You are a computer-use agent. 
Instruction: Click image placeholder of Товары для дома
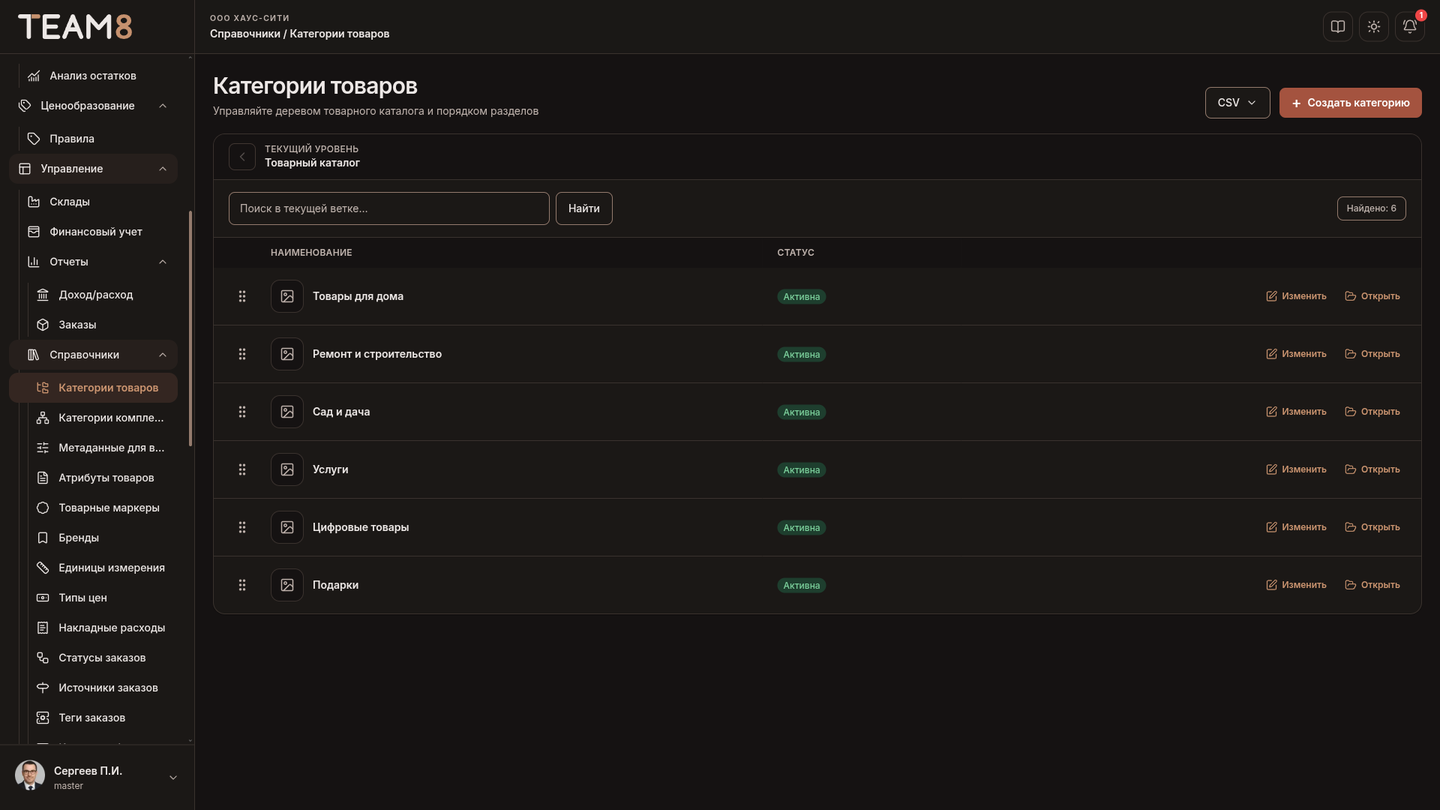[287, 296]
